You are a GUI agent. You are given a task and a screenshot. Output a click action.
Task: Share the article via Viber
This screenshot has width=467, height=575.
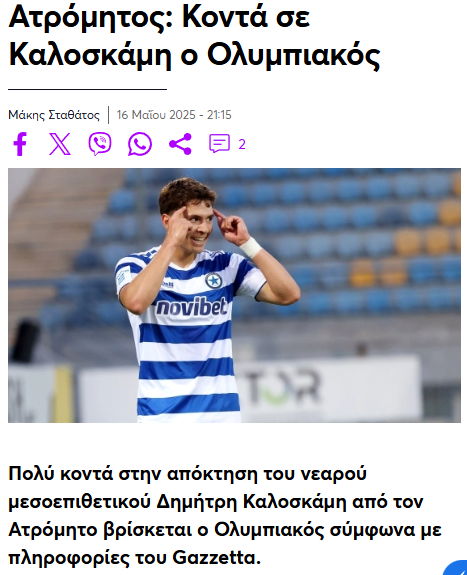pyautogui.click(x=100, y=144)
